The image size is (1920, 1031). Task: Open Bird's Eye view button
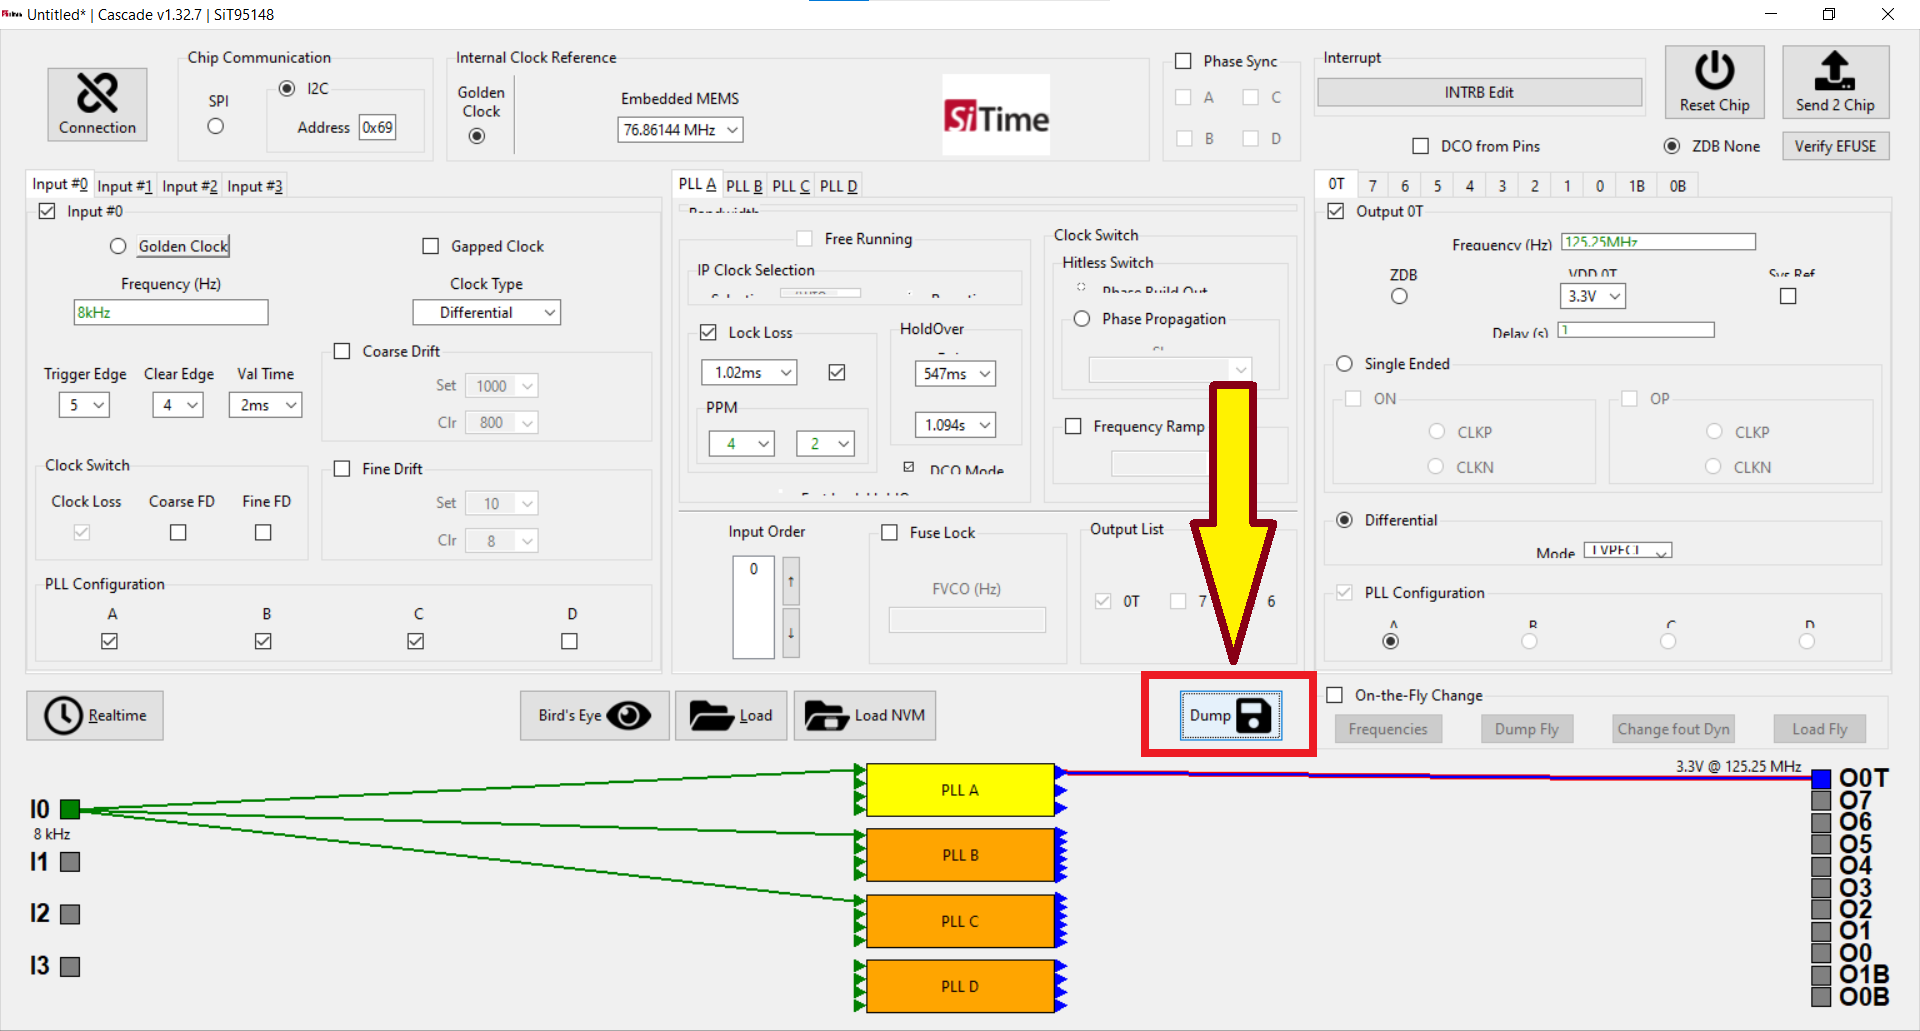coord(594,715)
